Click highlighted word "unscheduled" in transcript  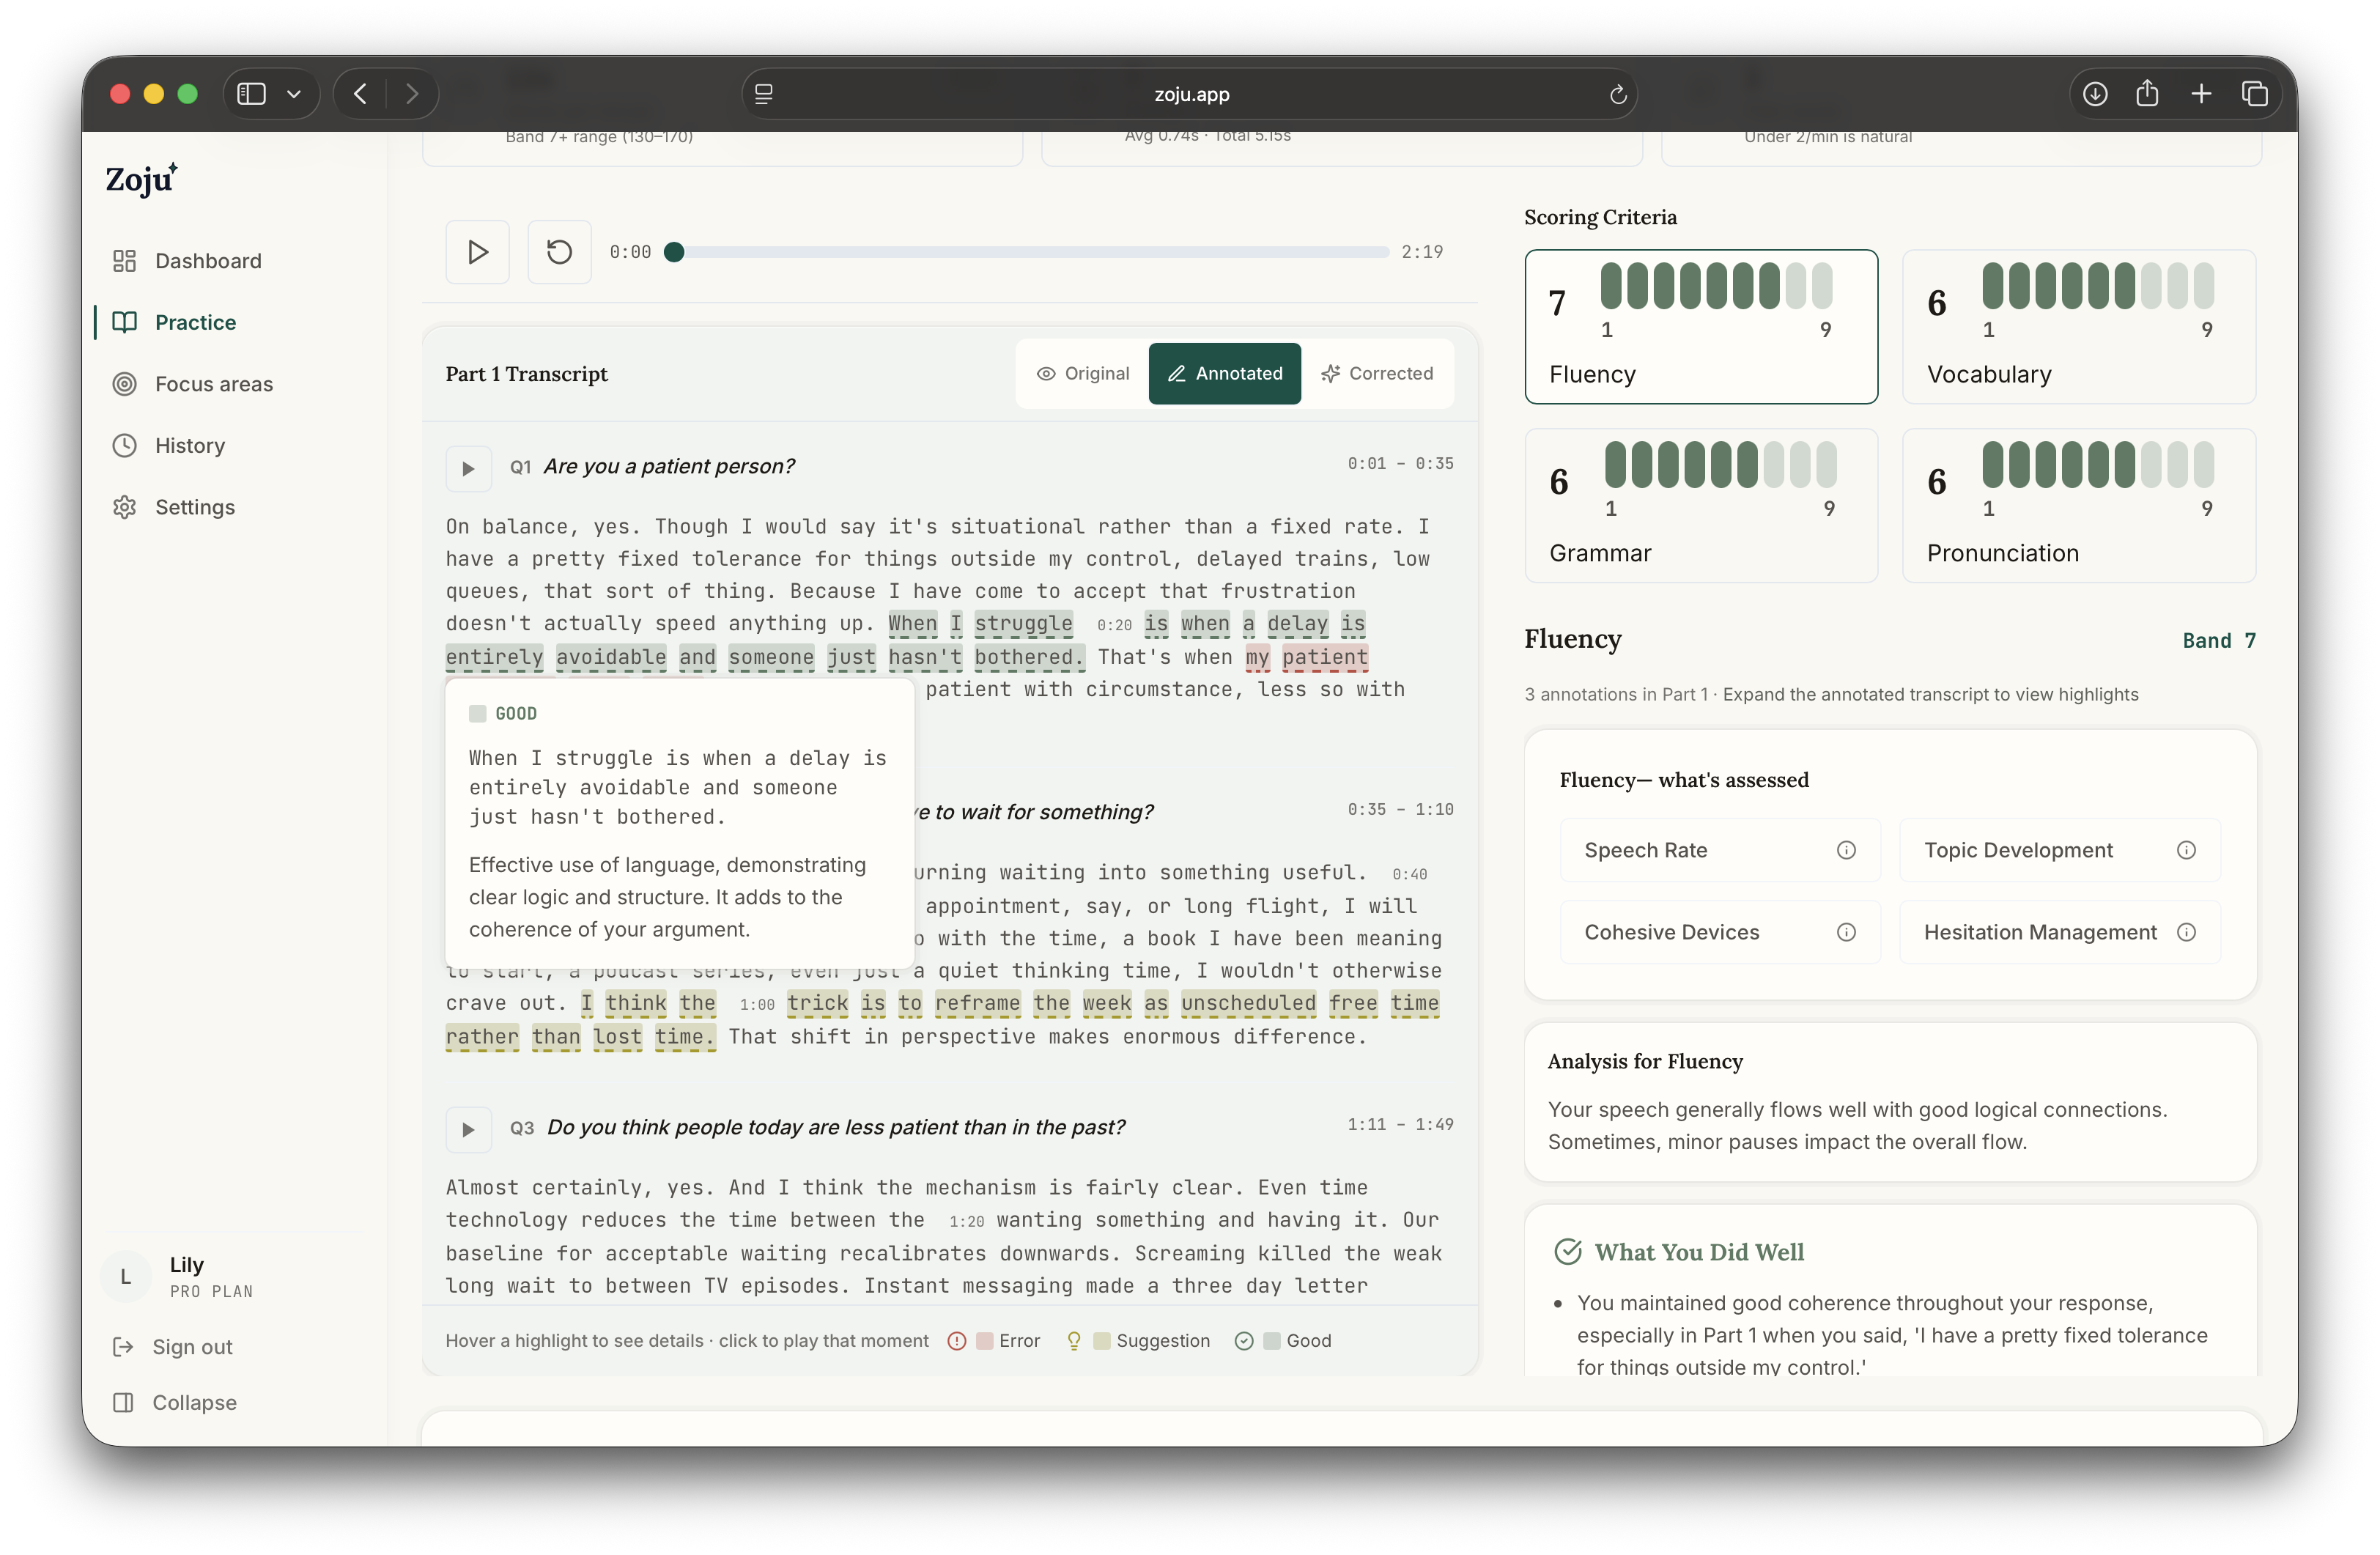(1248, 1004)
